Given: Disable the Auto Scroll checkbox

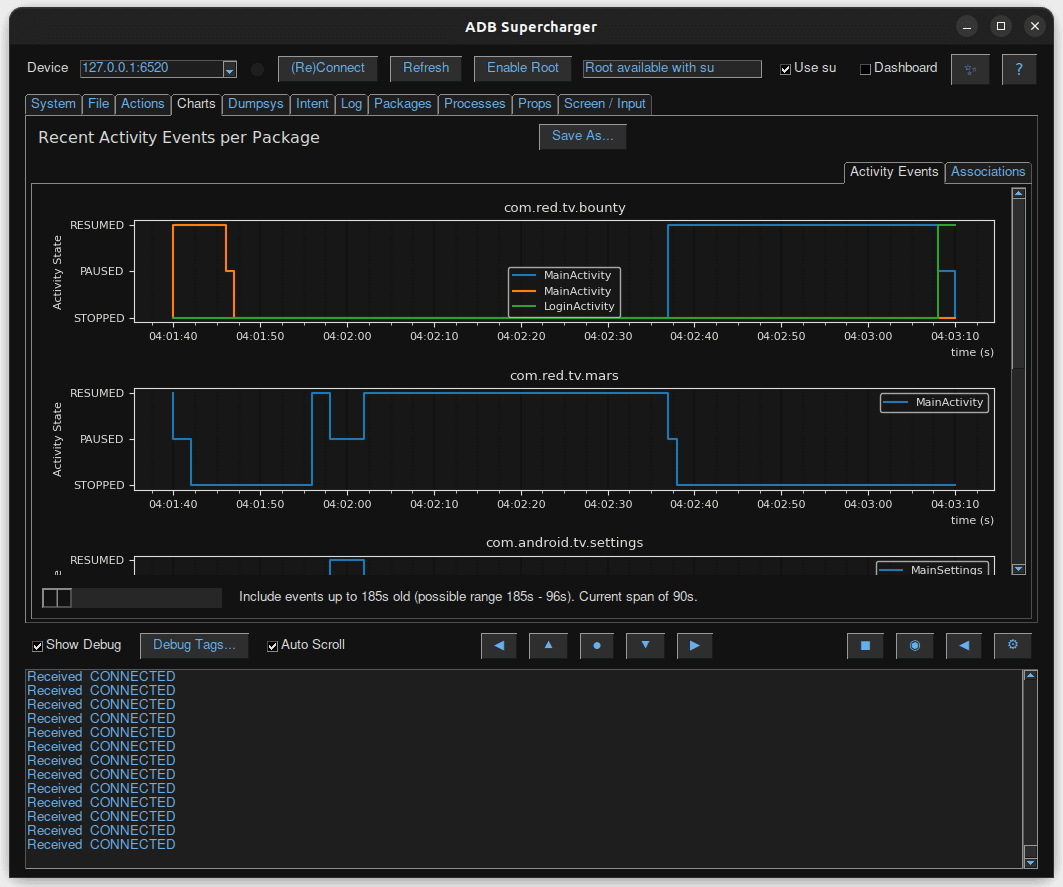Looking at the screenshot, I should 273,646.
